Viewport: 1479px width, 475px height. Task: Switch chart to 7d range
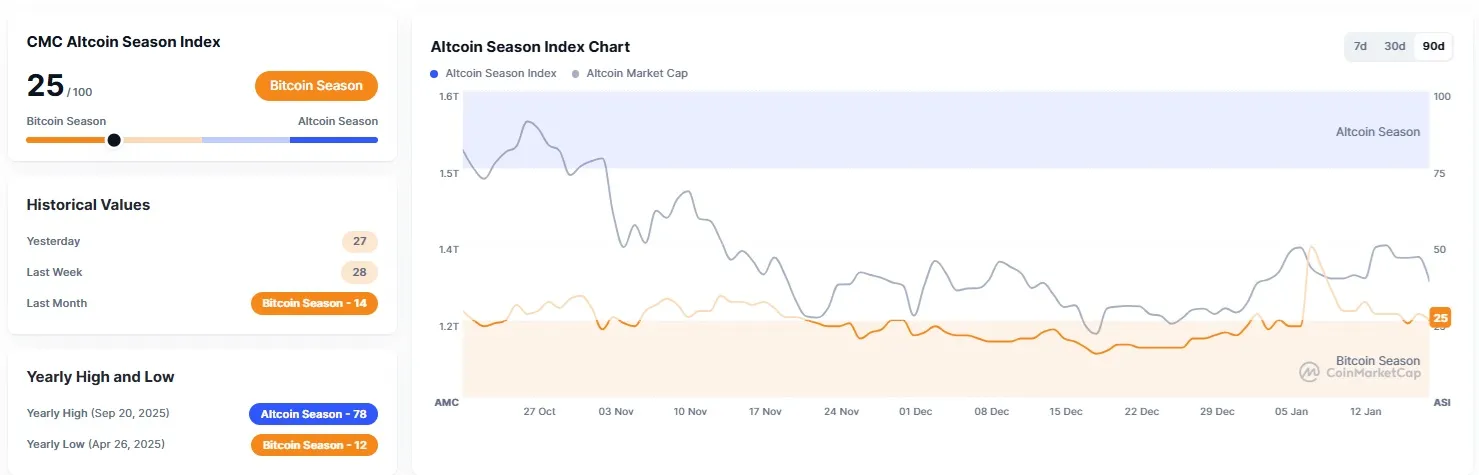click(x=1360, y=46)
